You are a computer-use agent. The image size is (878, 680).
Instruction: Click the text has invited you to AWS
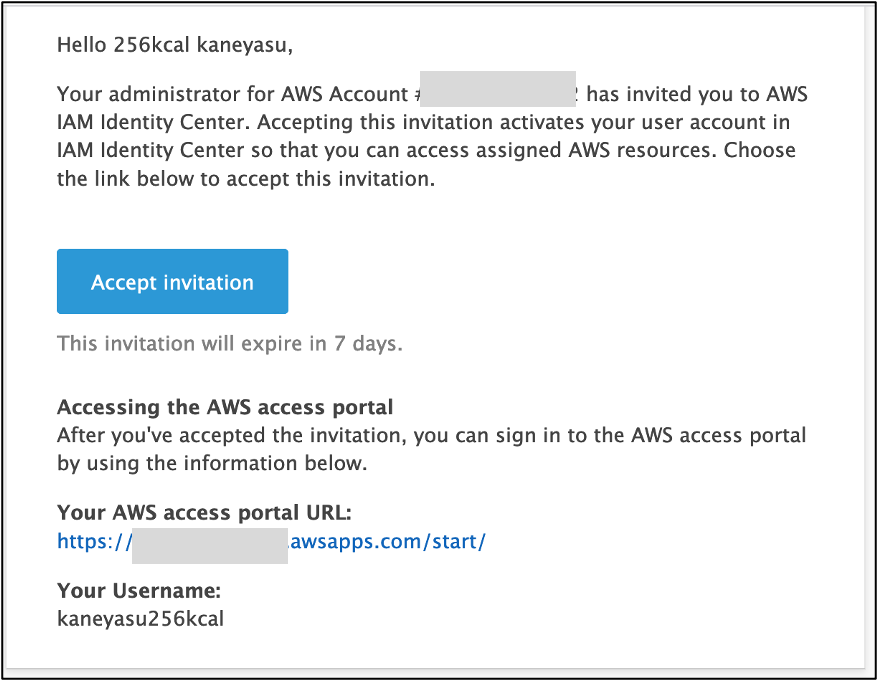coord(697,94)
